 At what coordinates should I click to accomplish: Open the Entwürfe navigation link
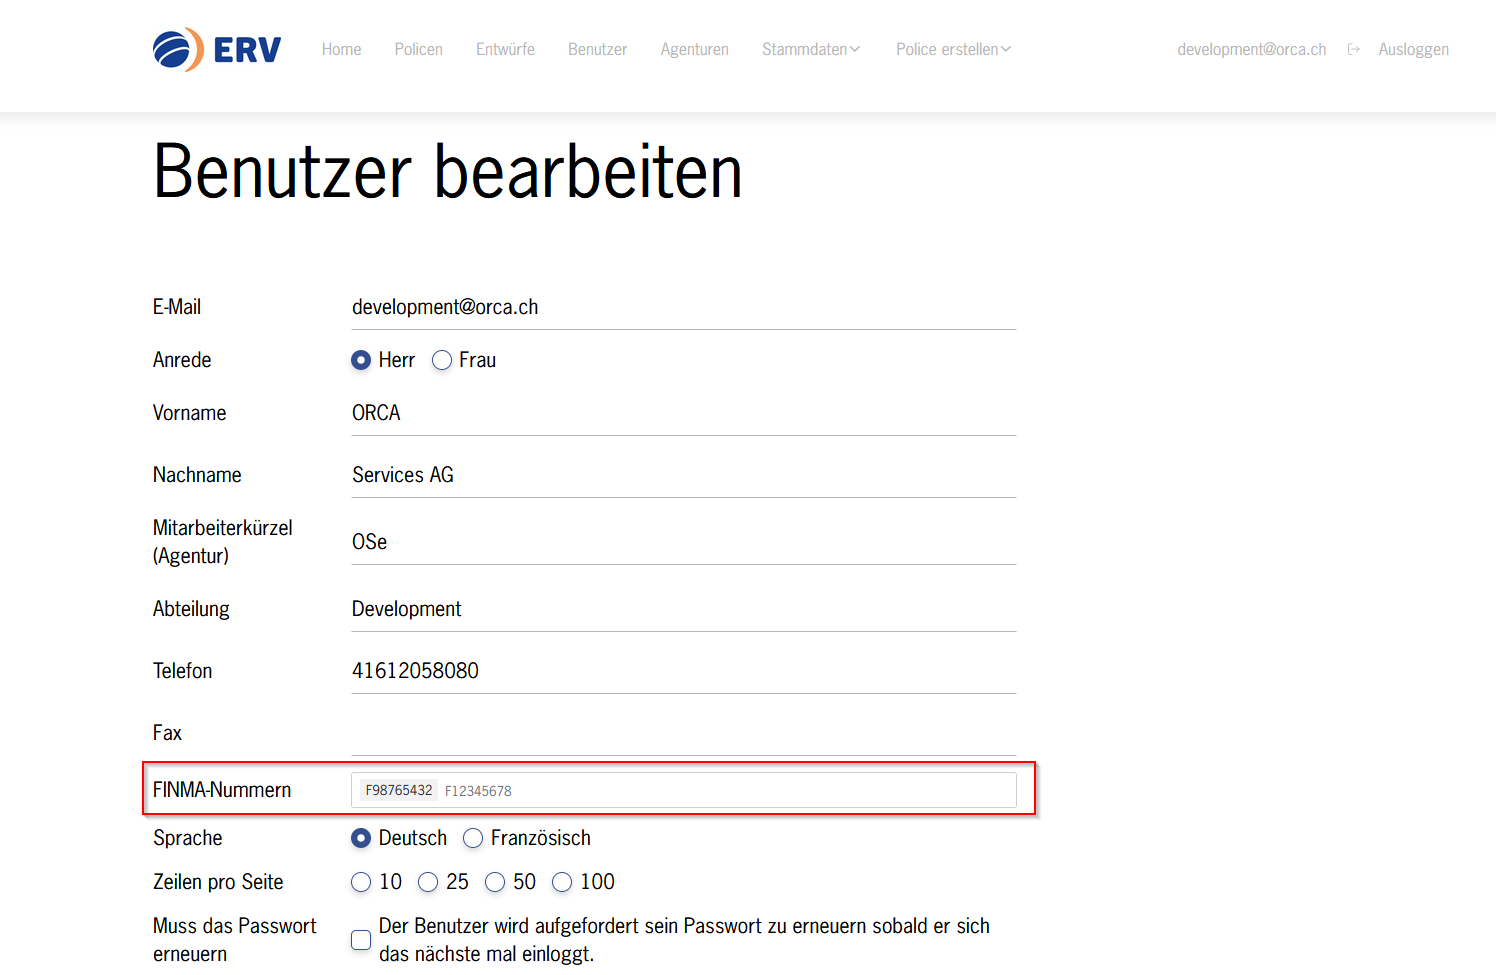click(x=505, y=50)
